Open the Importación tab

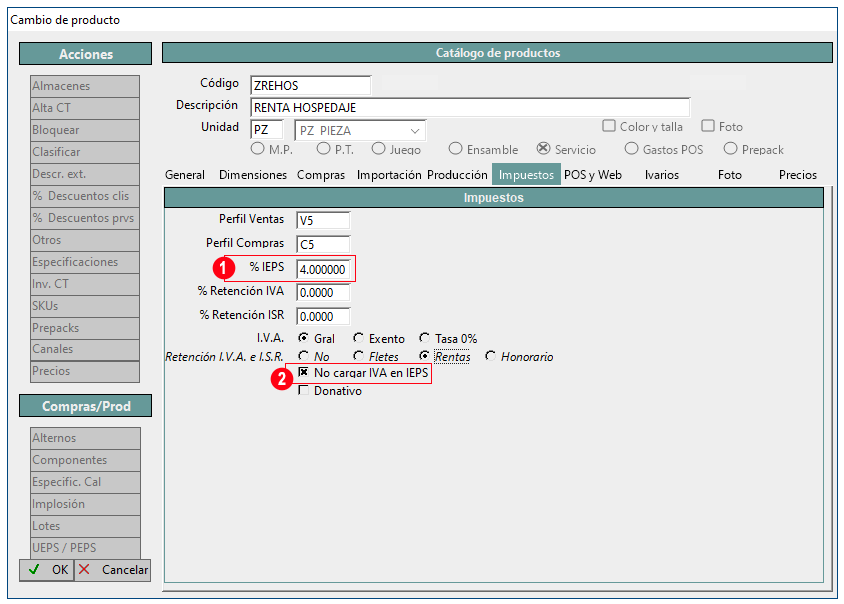(389, 175)
